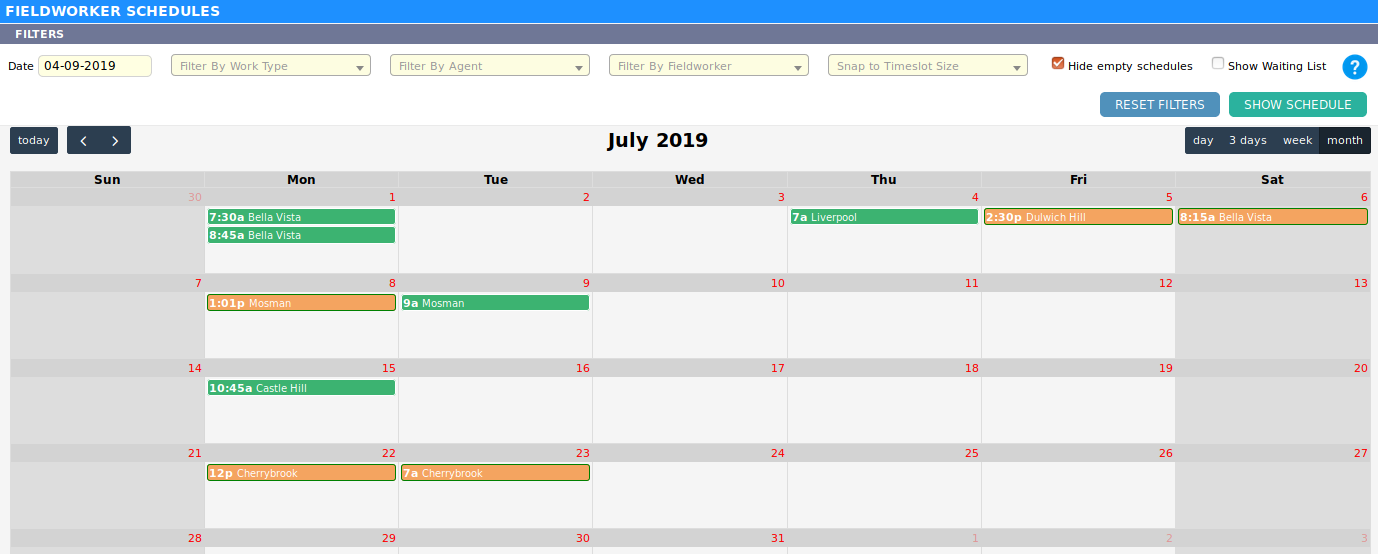Switch to the day view tab
The height and width of the screenshot is (554, 1378).
(x=1203, y=141)
